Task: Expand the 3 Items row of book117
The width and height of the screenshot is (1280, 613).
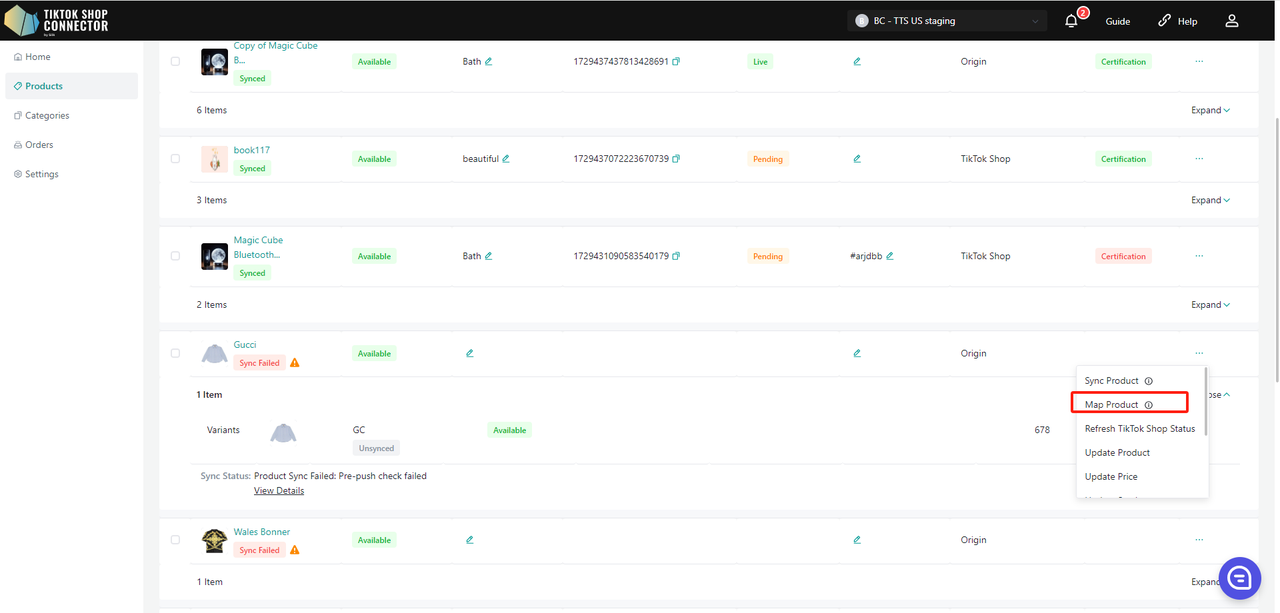Action: 1210,200
